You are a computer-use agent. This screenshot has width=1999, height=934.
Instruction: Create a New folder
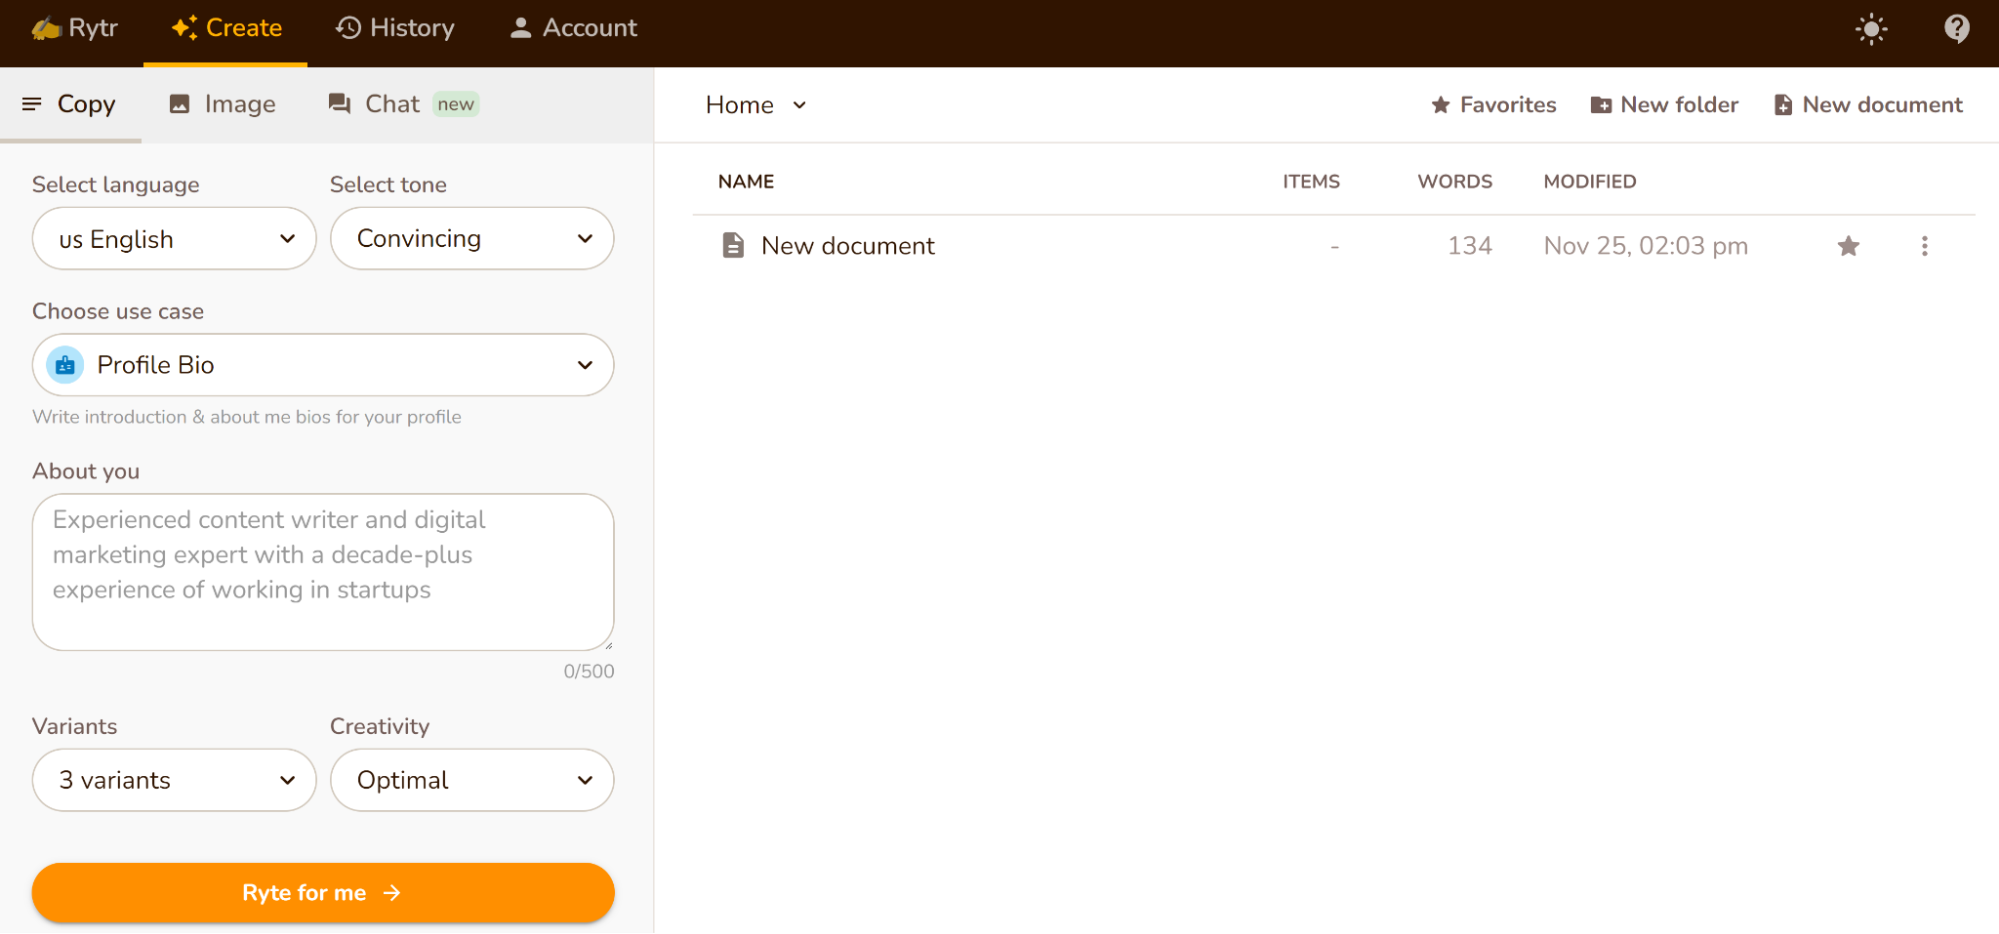[x=1664, y=105]
